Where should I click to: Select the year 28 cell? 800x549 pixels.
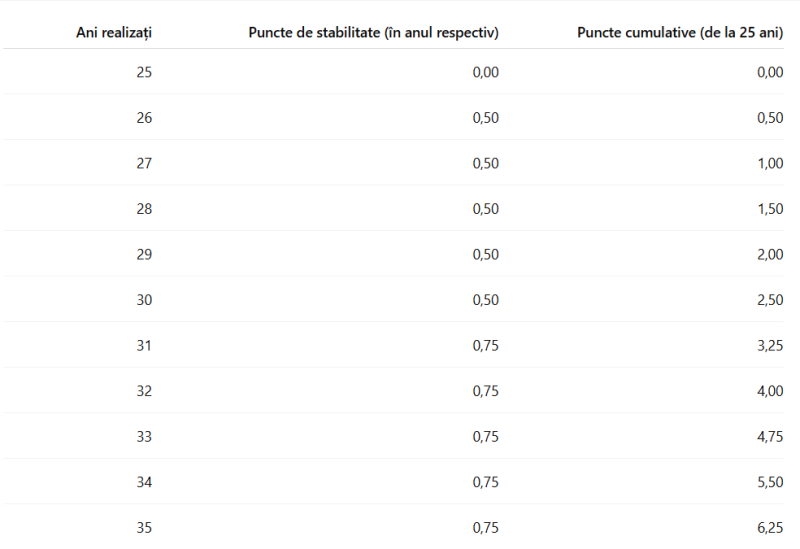click(x=143, y=209)
